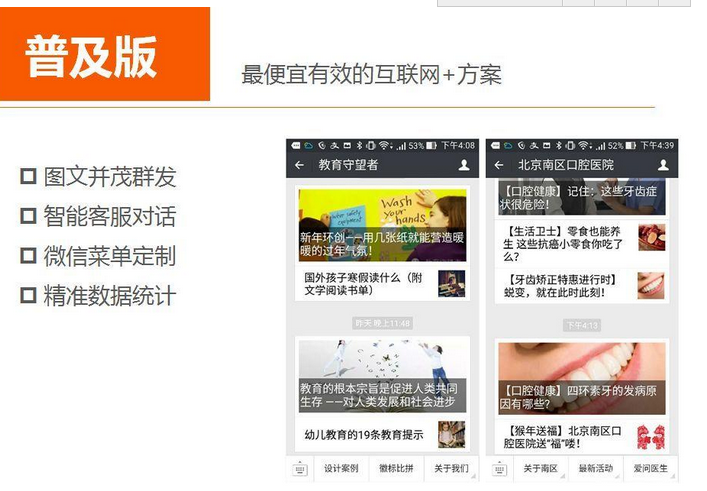Viewport: 707px width, 491px height.
Task: Open the 关于南区 menu item
Action: tap(540, 469)
